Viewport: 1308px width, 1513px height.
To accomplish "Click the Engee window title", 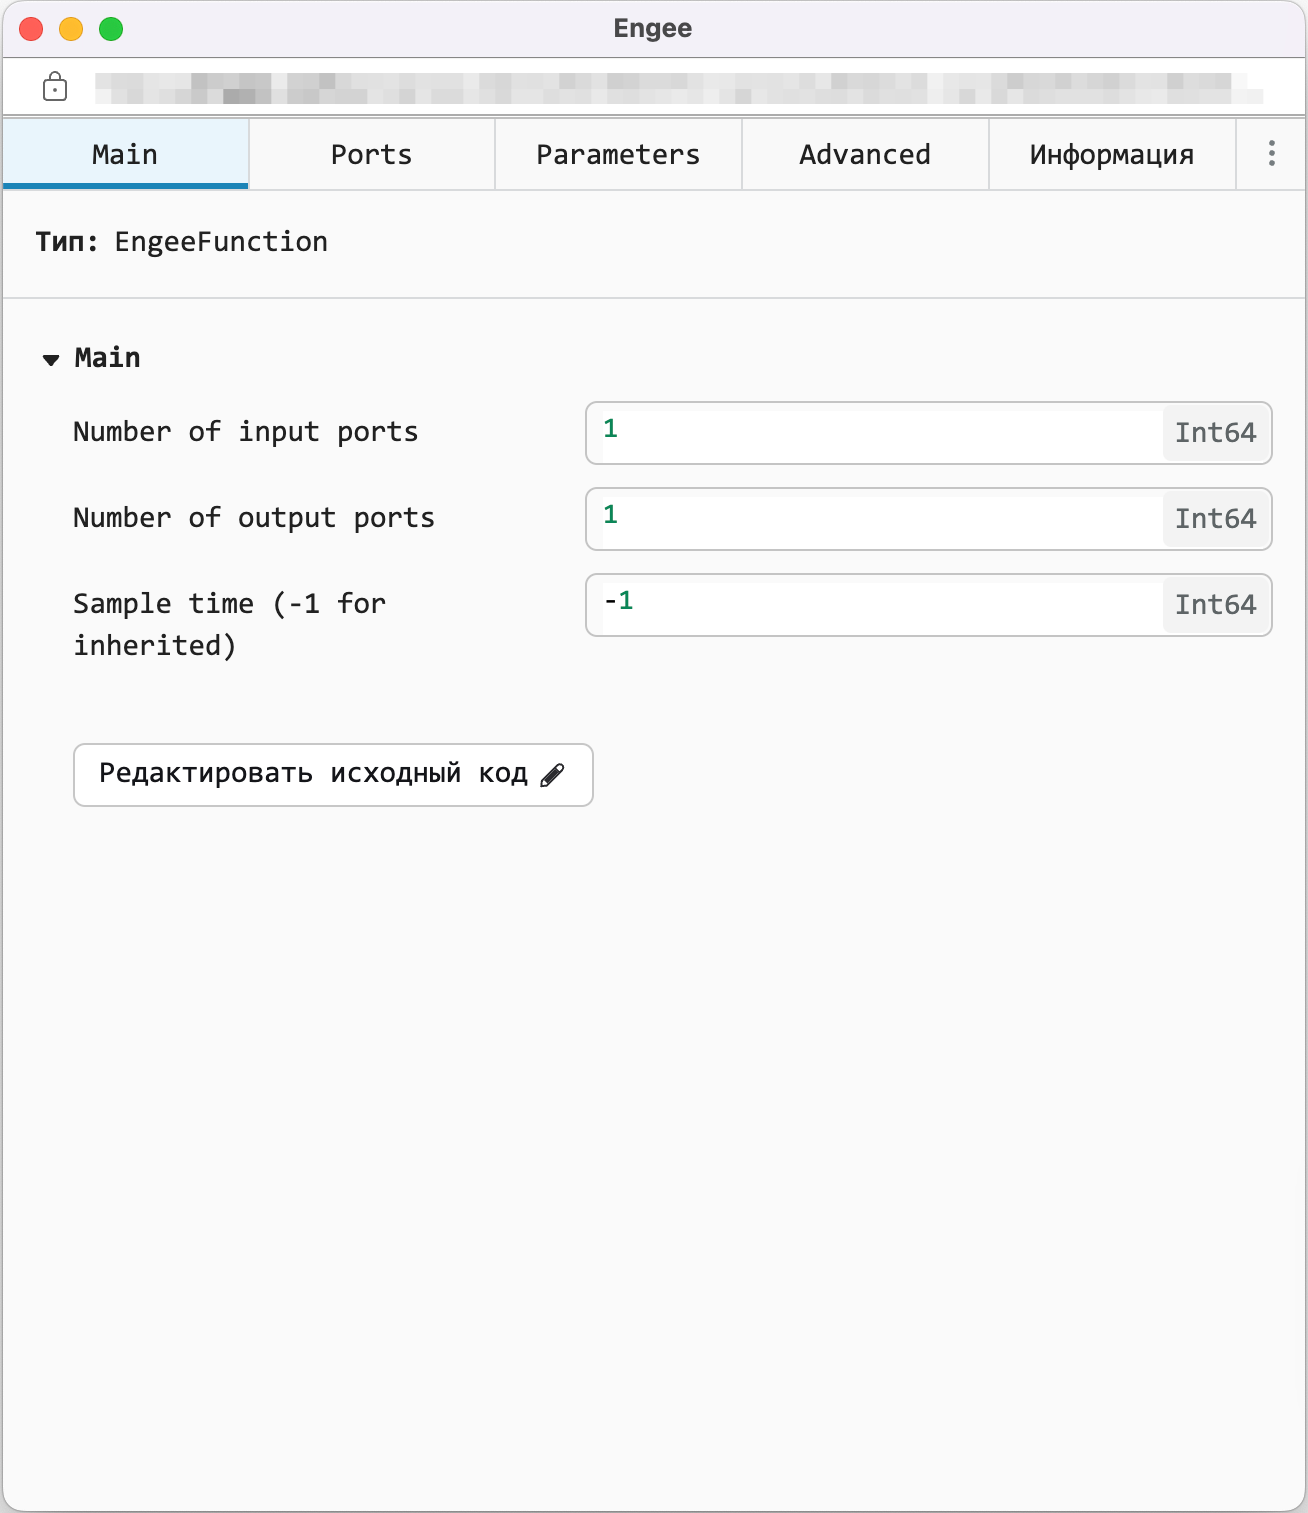I will click(653, 28).
